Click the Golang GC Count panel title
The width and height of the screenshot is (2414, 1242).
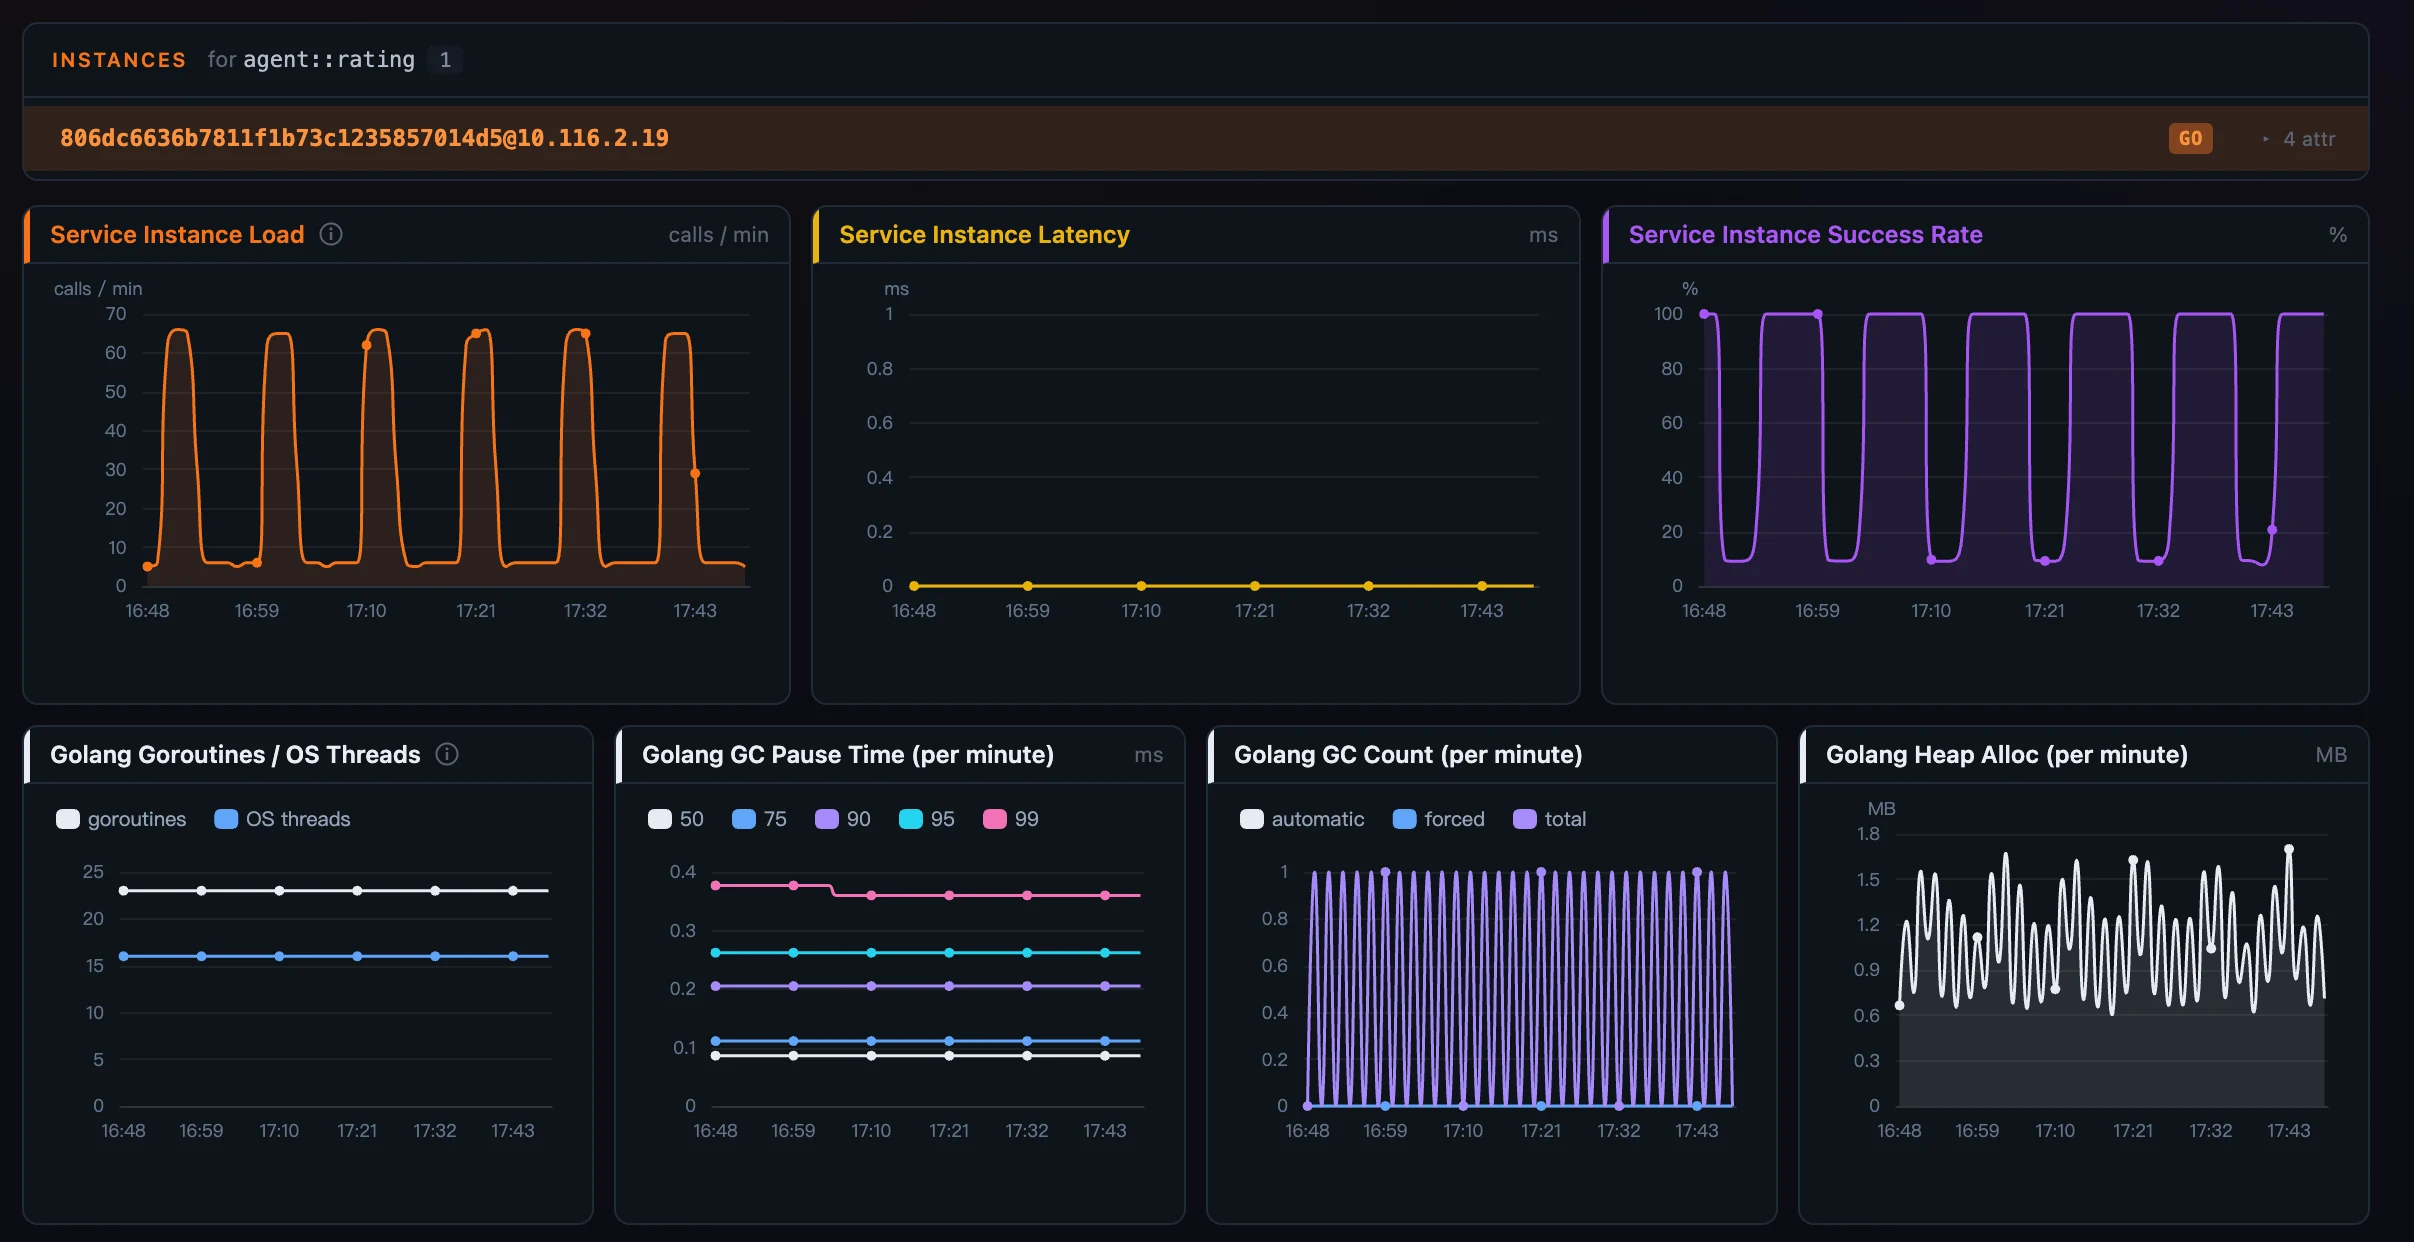click(1408, 754)
